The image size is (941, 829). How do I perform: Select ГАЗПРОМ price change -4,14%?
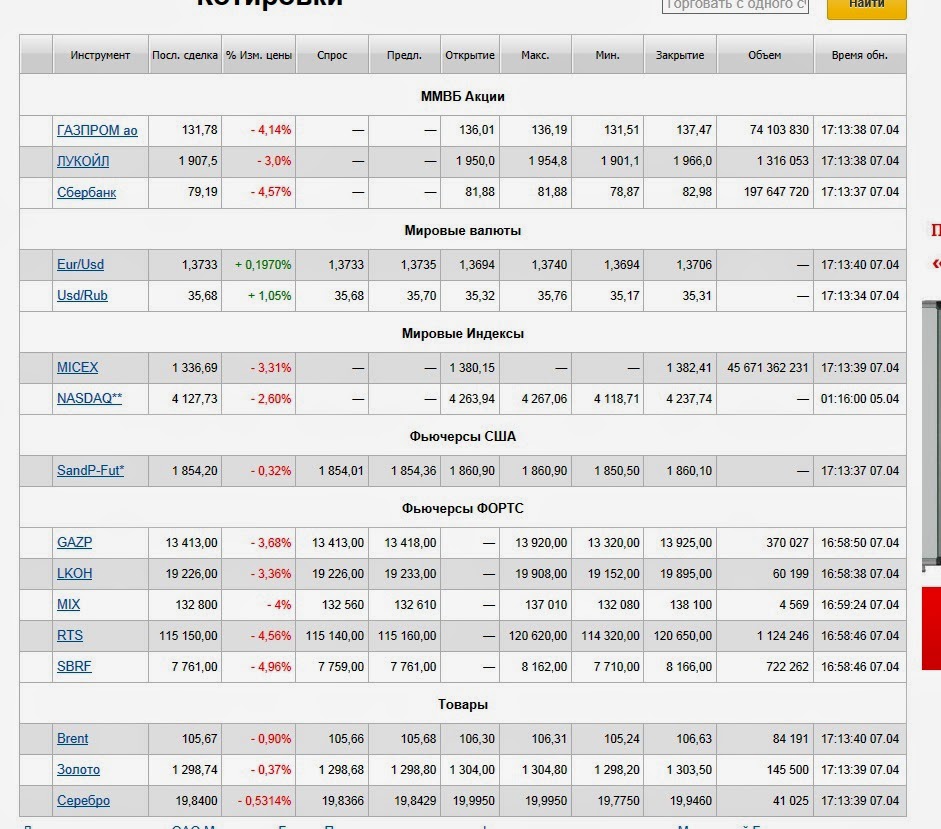click(x=271, y=130)
